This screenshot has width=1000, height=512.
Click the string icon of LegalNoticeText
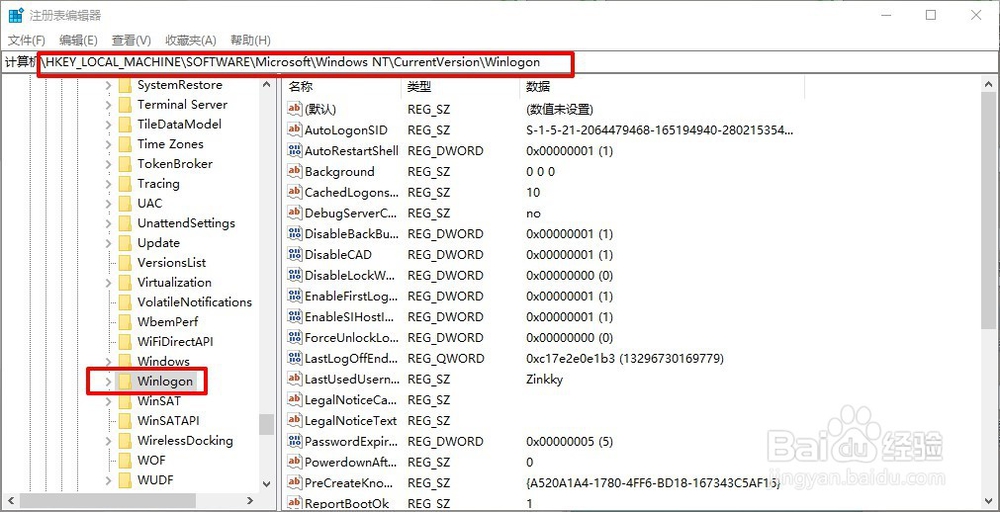click(x=294, y=420)
